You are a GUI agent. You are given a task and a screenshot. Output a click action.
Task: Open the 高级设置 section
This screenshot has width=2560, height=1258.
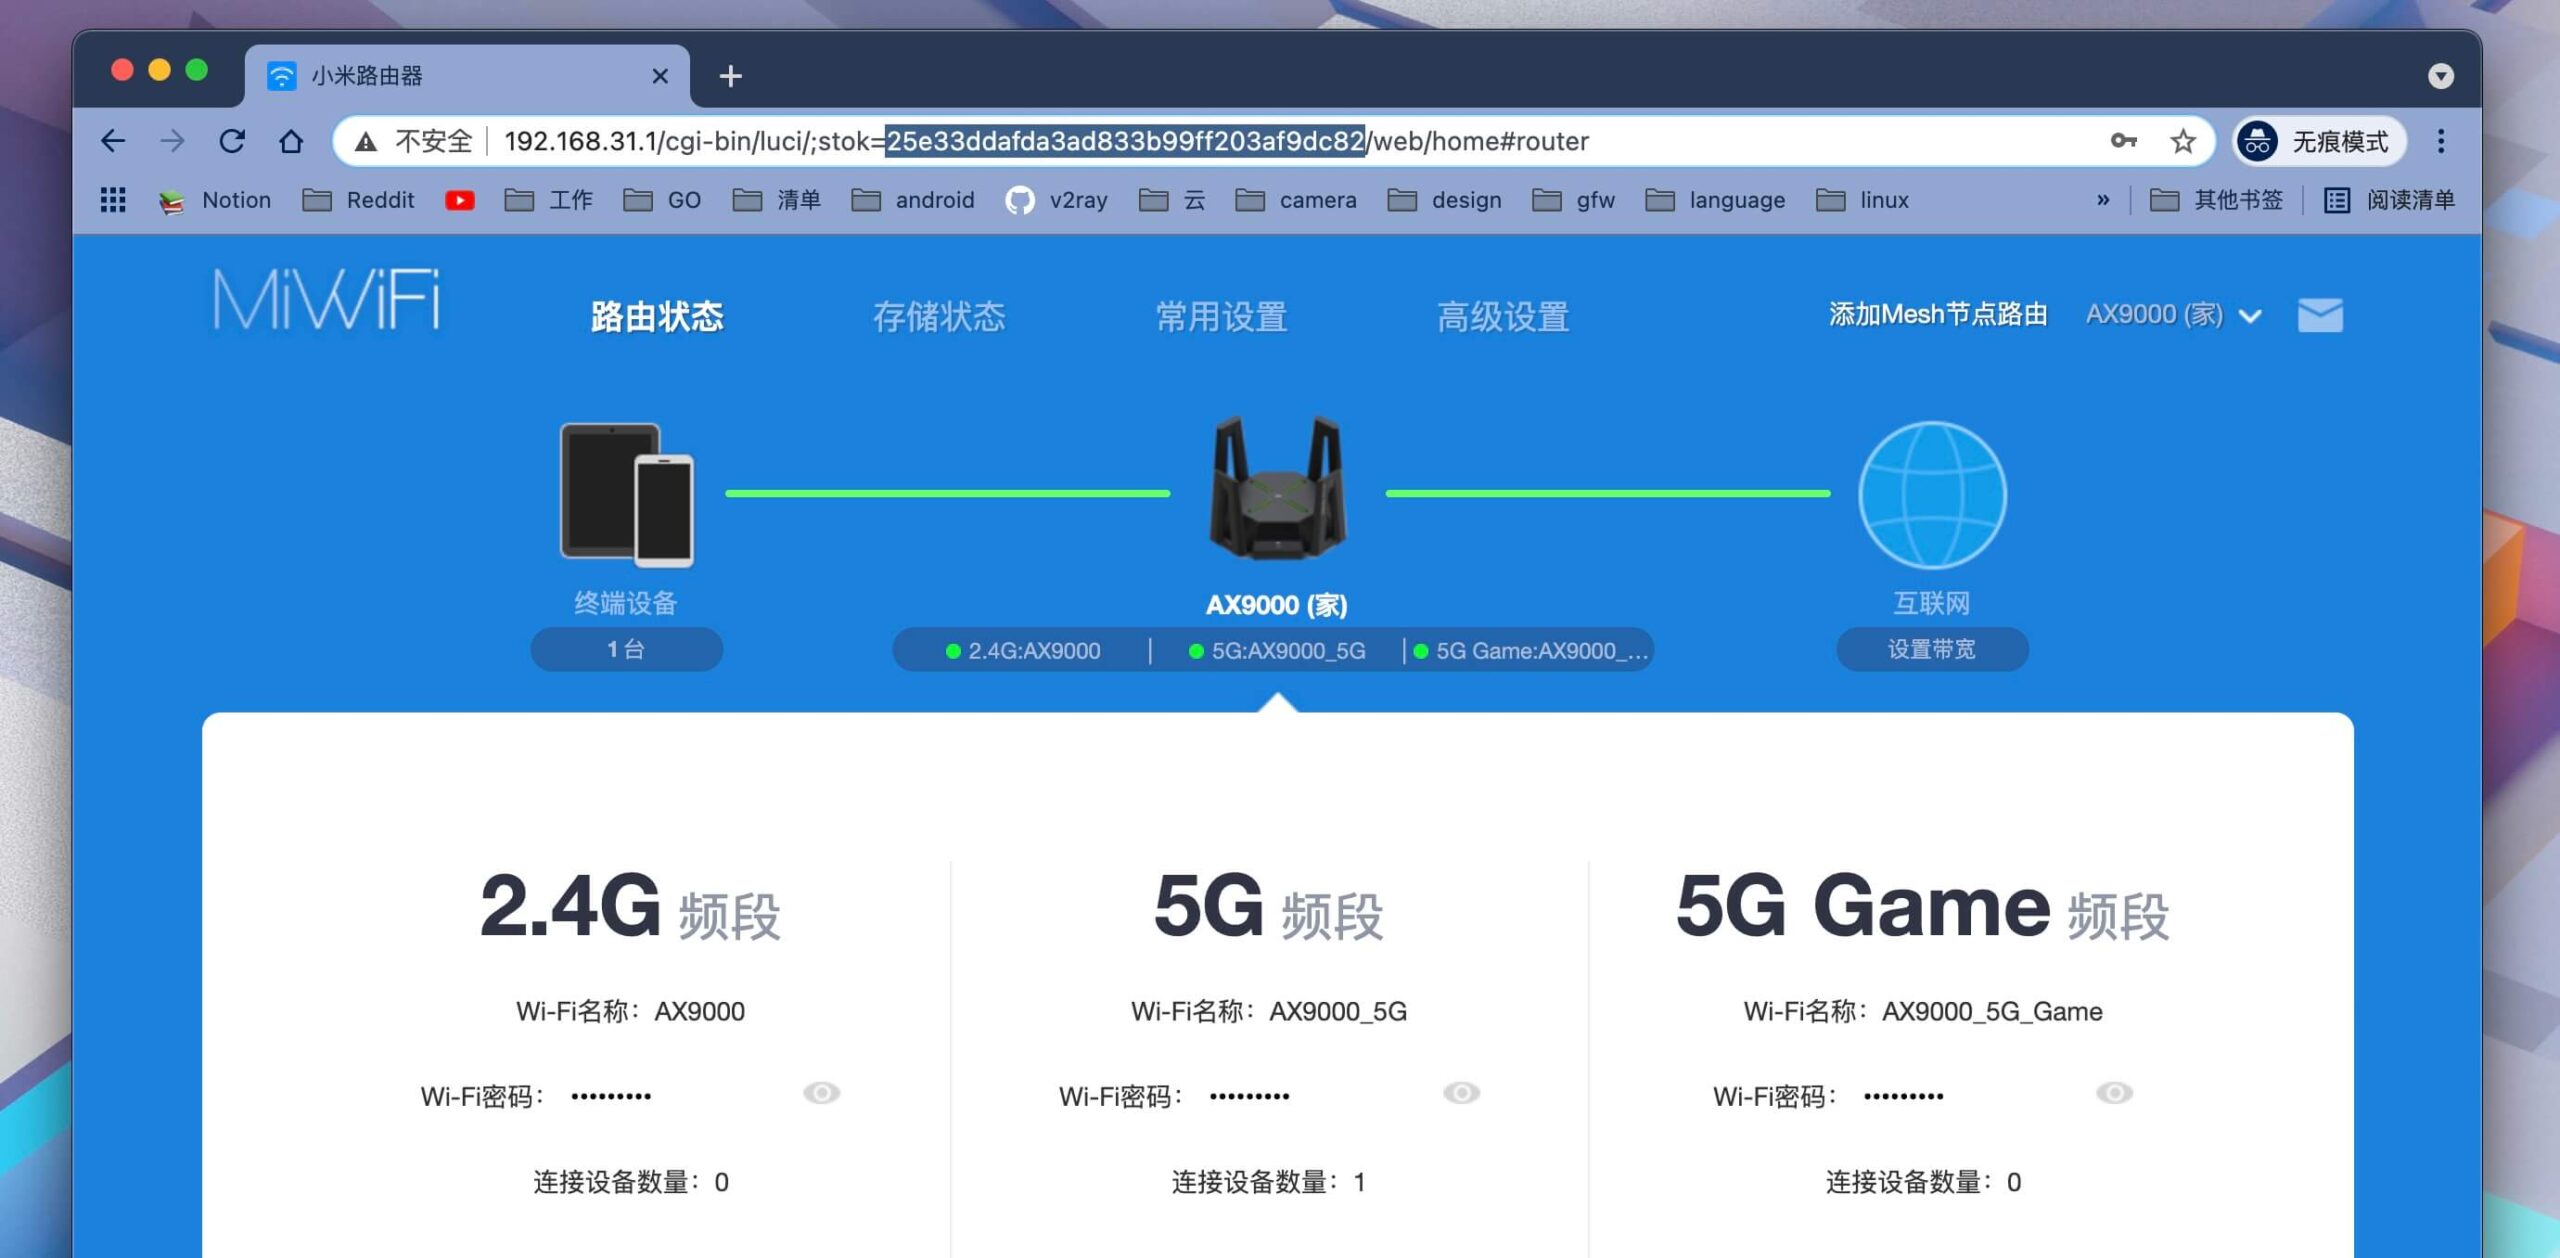pos(1503,316)
